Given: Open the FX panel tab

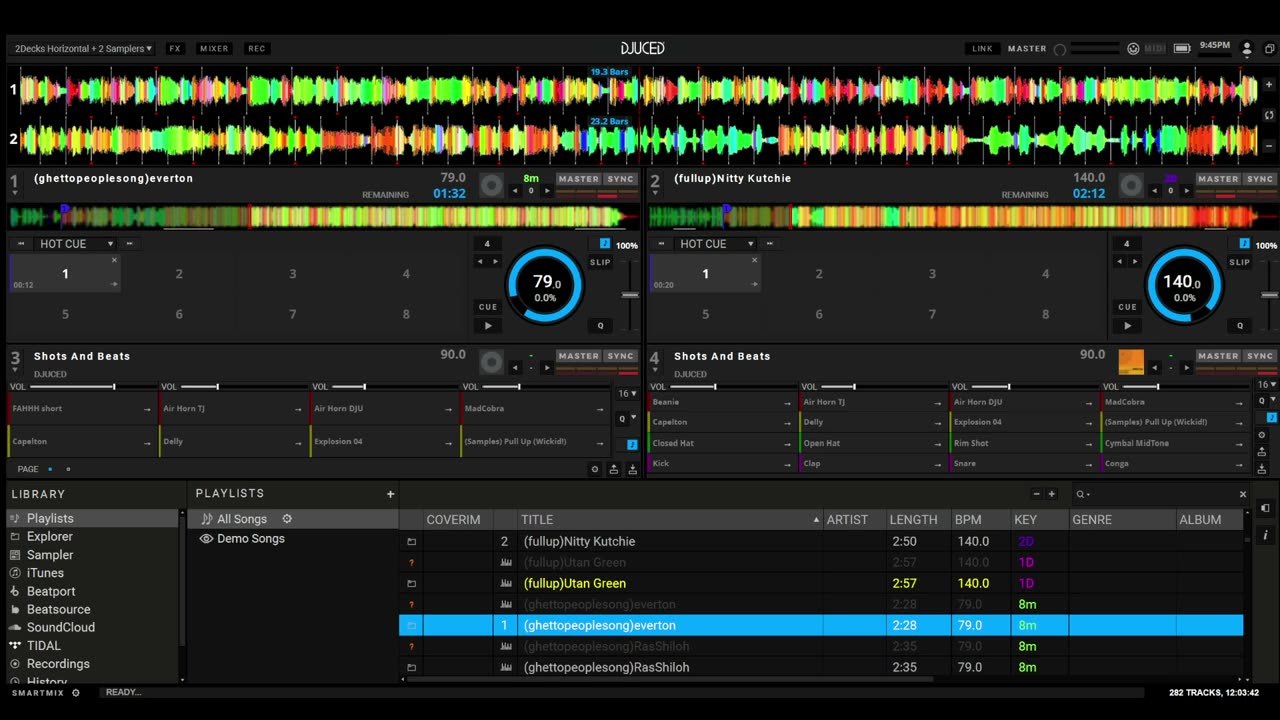Looking at the screenshot, I should (x=175, y=48).
